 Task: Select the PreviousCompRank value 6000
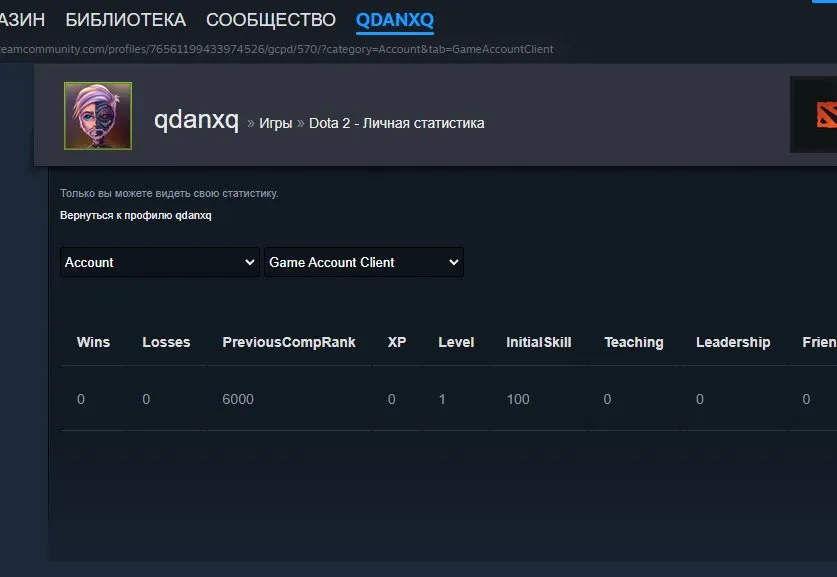(238, 399)
